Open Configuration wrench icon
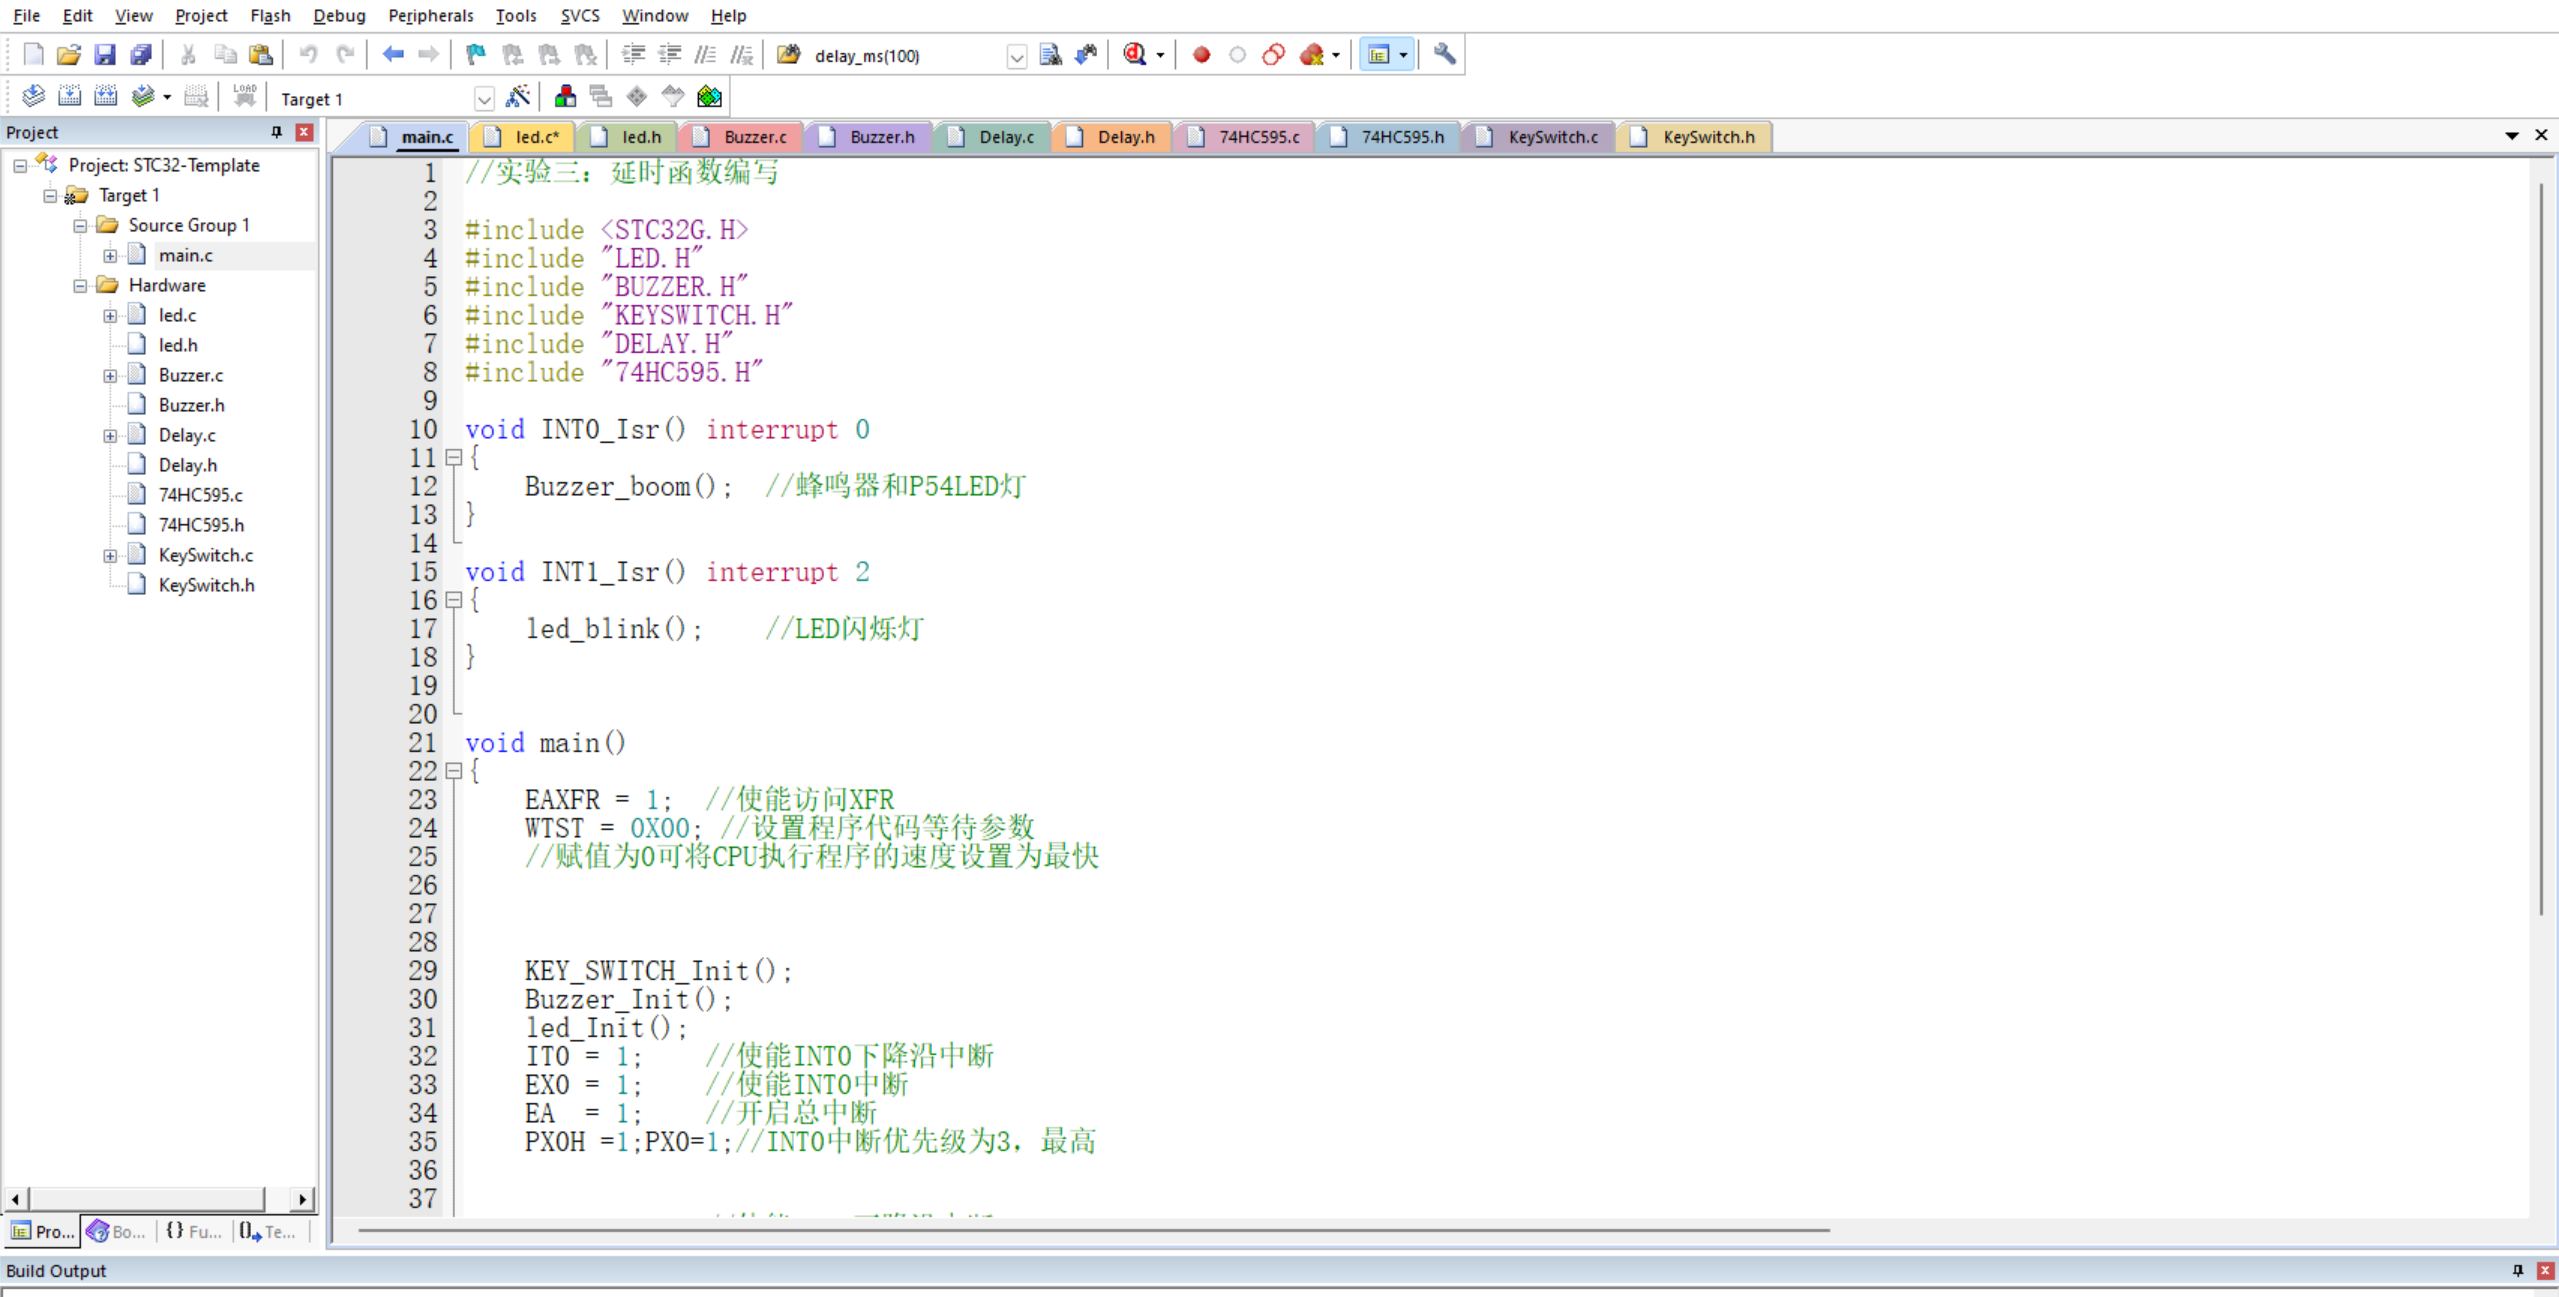 click(1444, 55)
